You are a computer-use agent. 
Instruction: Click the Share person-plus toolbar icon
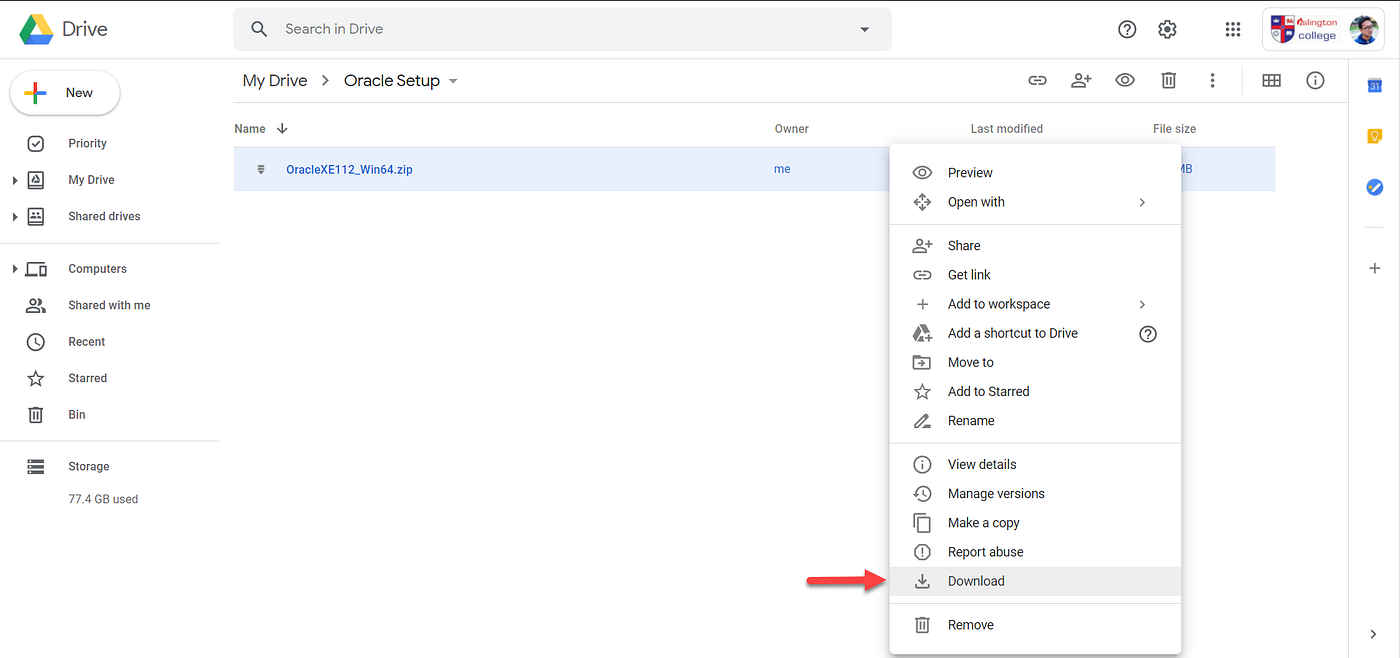coord(1081,81)
